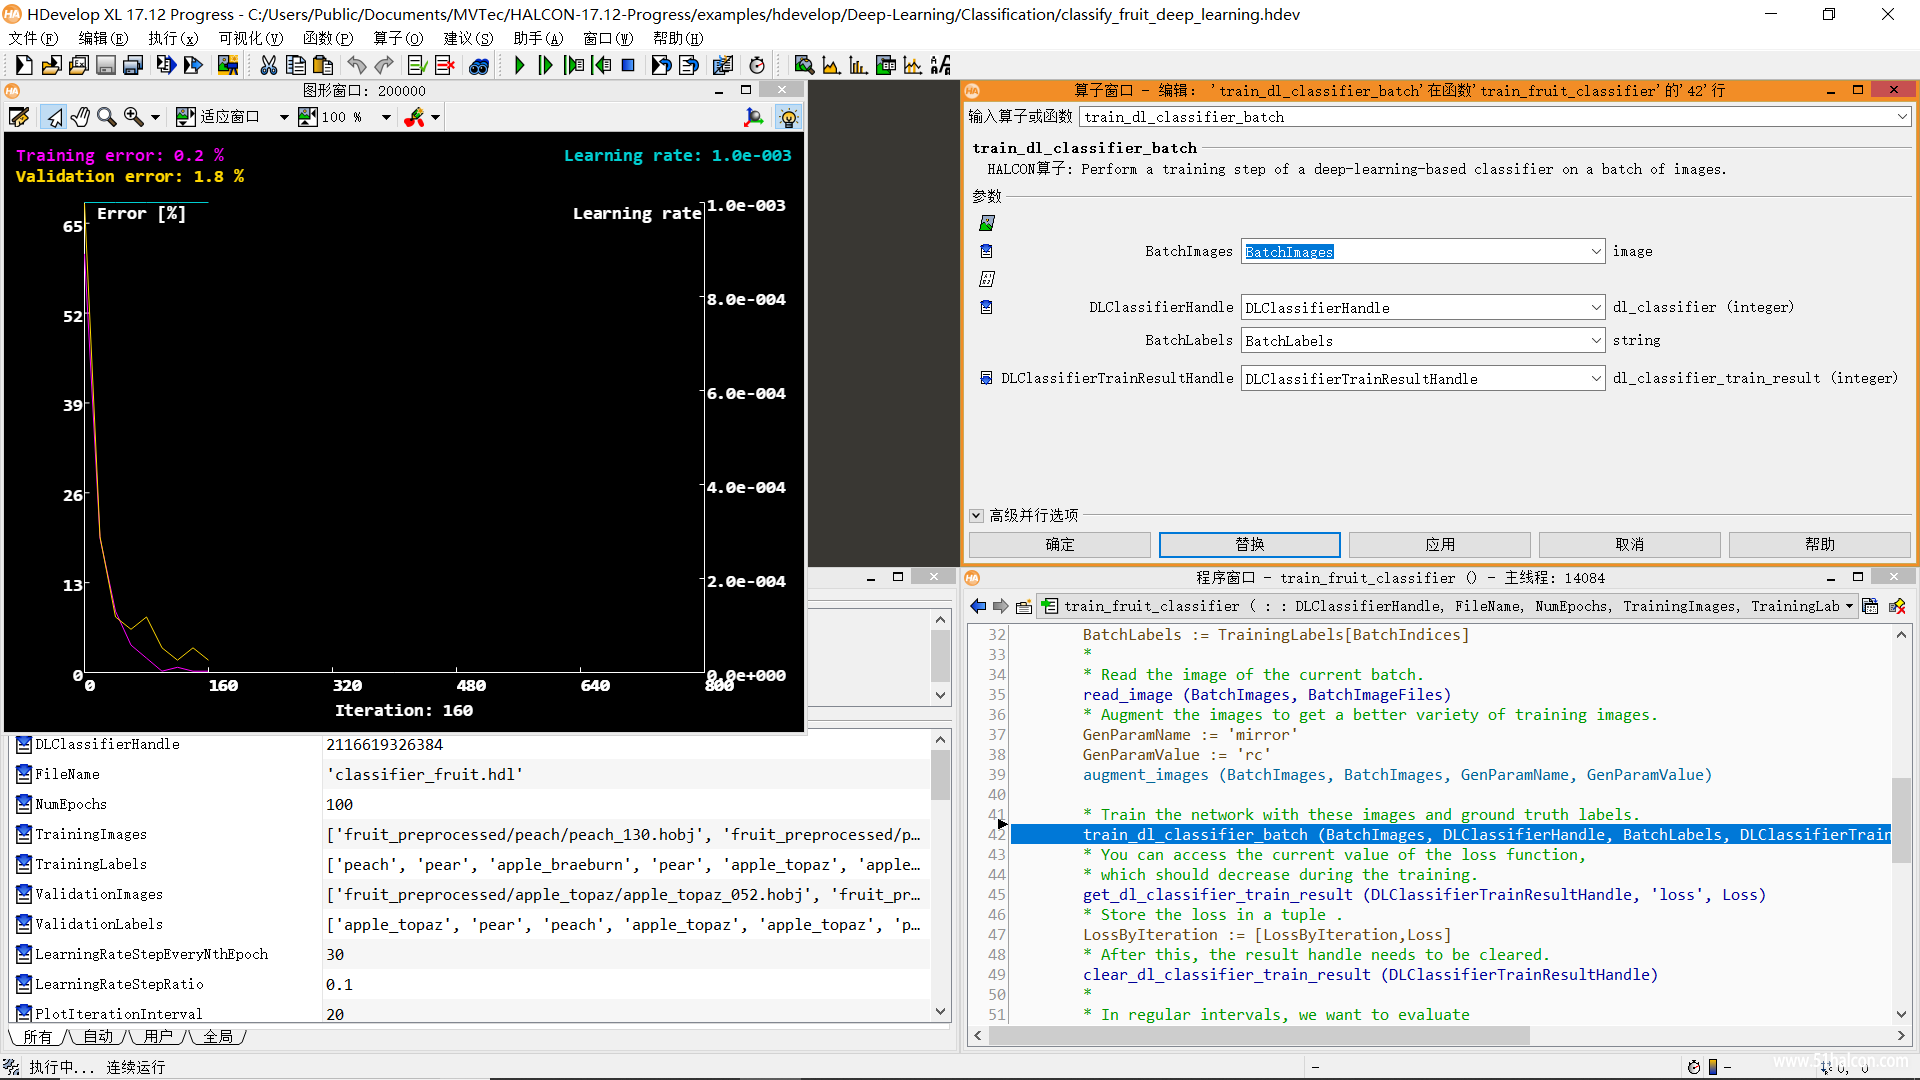Open the gray histogram tool icon
This screenshot has height=1080, width=1920.
coord(831,65)
